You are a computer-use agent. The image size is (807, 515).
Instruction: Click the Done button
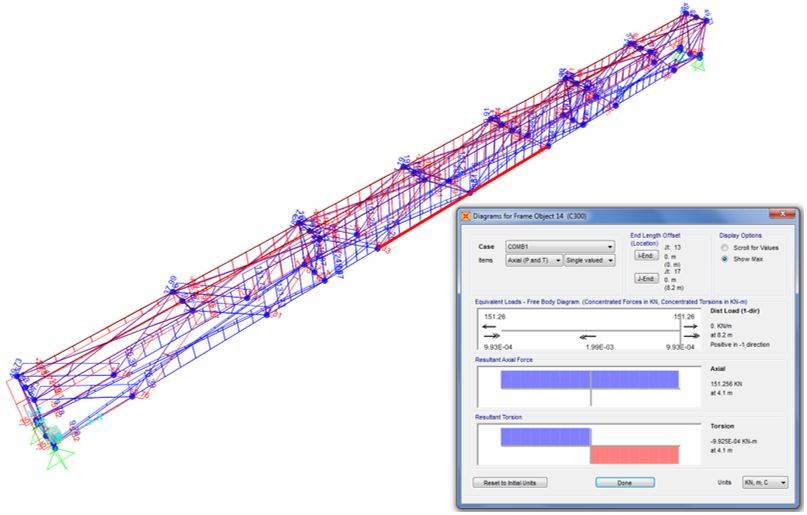(625, 483)
